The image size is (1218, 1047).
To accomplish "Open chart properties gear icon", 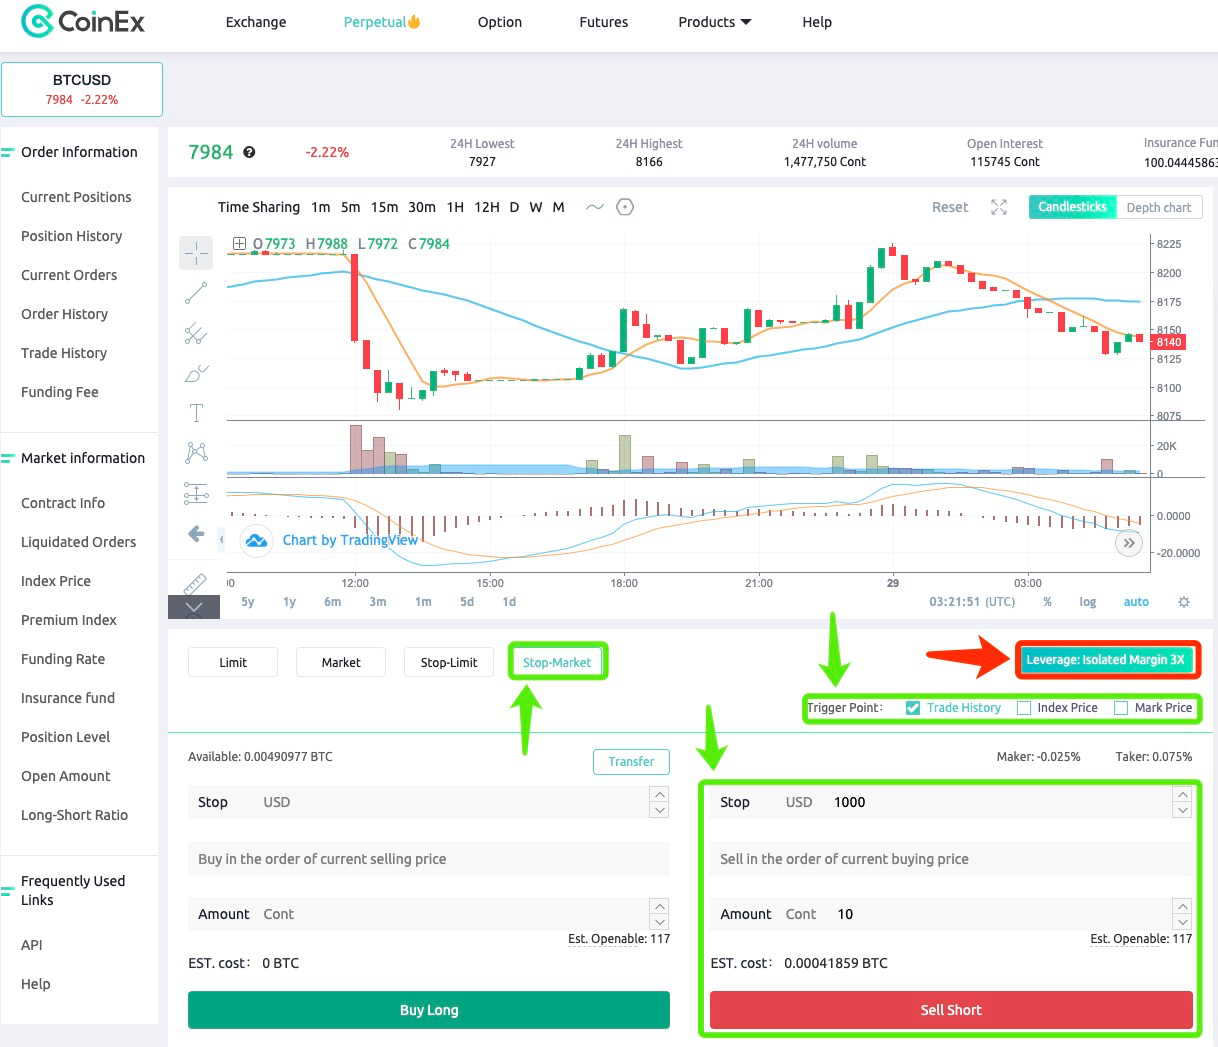I will [x=1184, y=602].
